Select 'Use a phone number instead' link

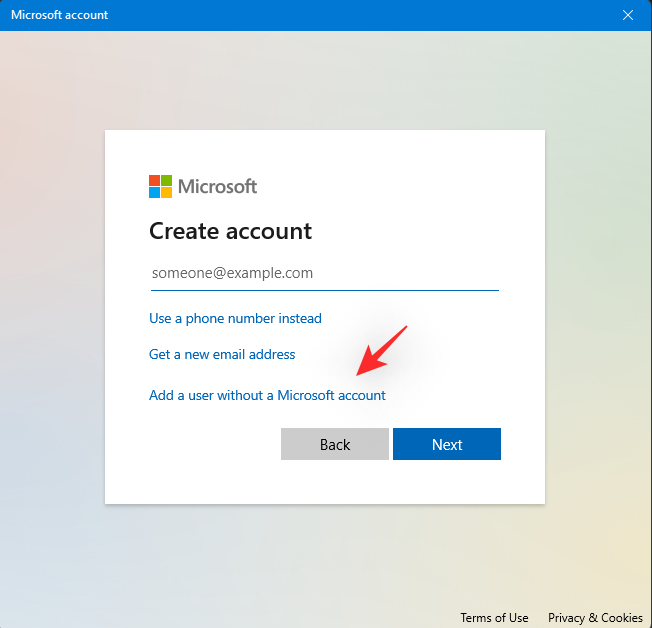(235, 318)
